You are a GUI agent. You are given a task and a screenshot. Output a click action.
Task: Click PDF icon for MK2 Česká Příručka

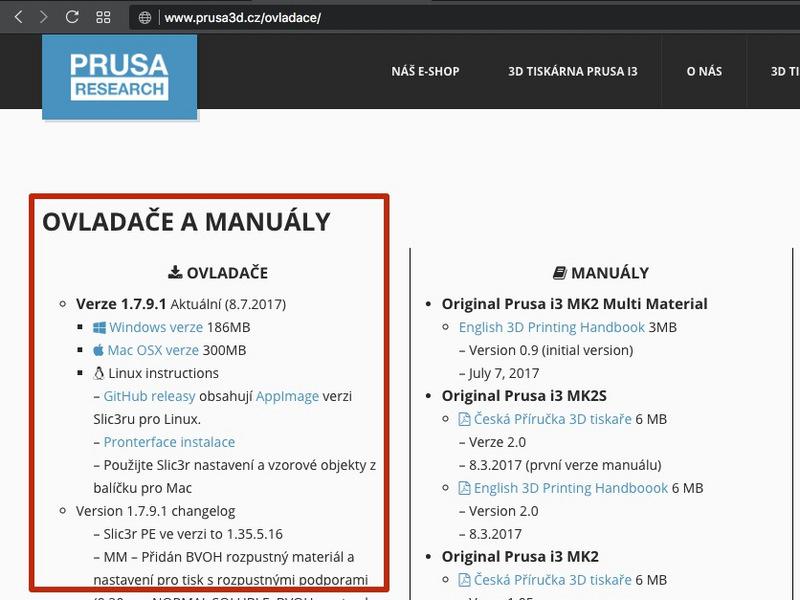[x=464, y=580]
